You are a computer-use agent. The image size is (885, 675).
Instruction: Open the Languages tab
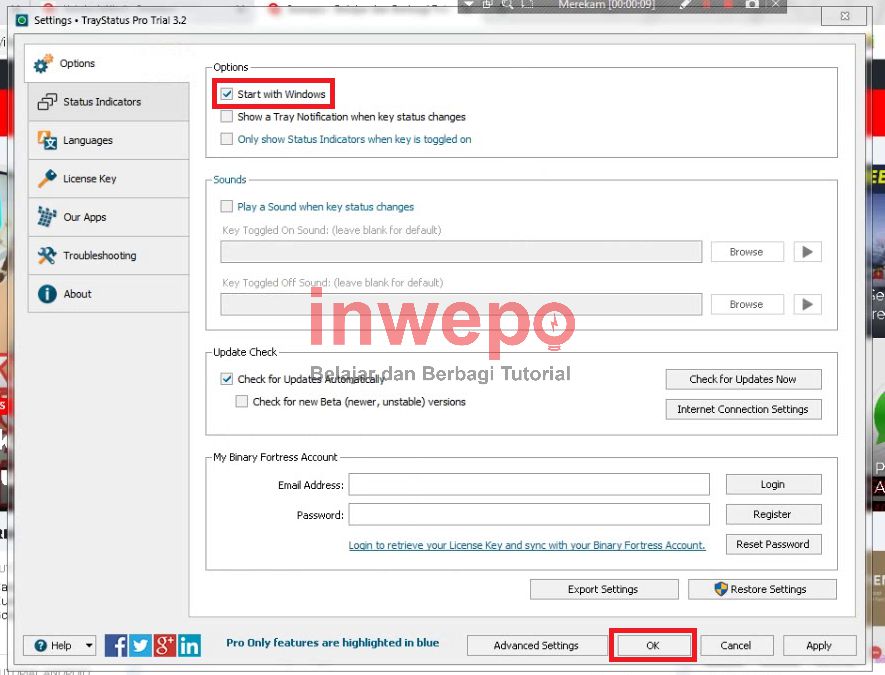pos(108,141)
